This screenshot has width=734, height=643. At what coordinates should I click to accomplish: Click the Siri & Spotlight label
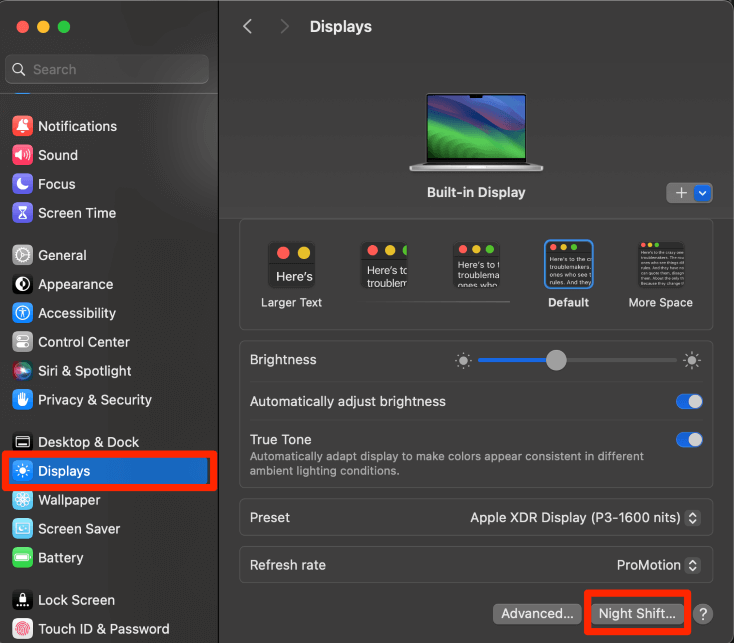[x=85, y=371]
